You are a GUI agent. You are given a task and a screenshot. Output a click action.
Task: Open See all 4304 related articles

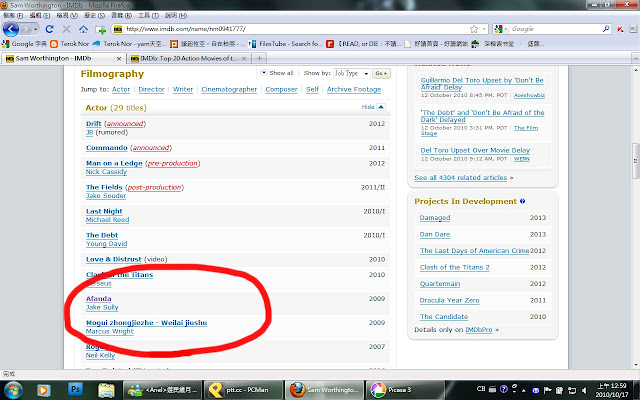[460, 178]
